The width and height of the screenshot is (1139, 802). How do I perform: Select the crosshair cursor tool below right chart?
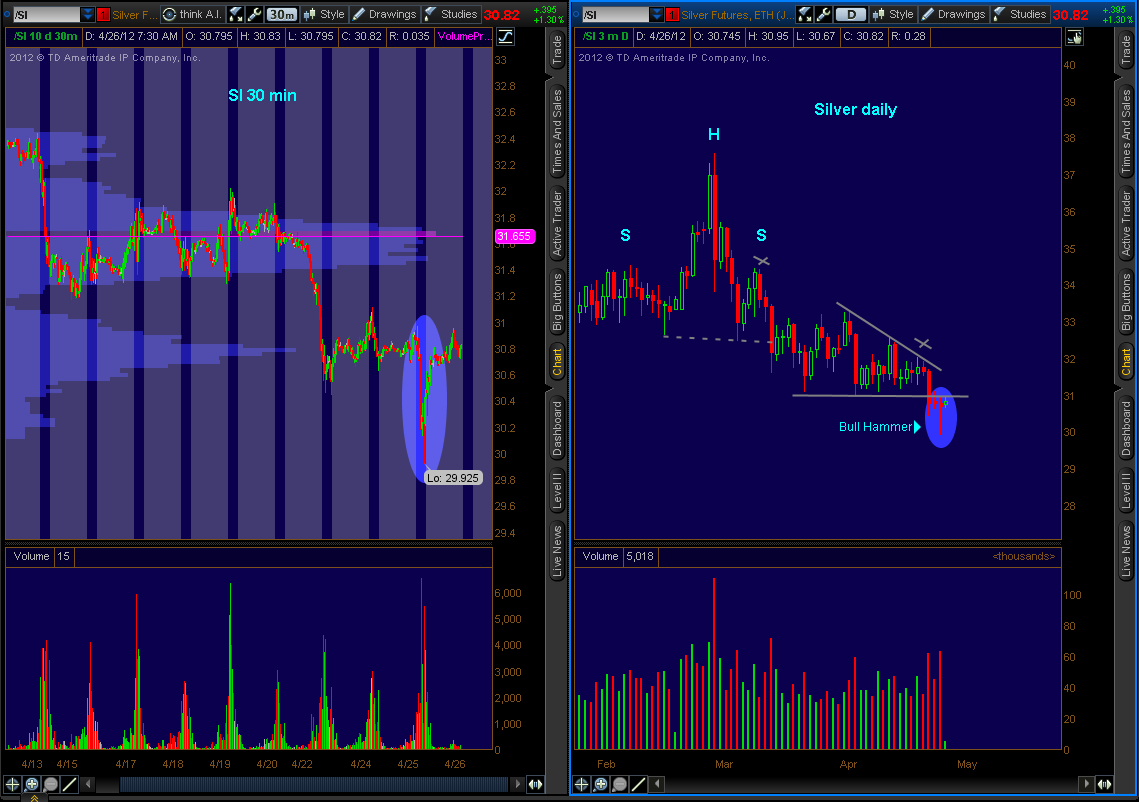coord(581,785)
